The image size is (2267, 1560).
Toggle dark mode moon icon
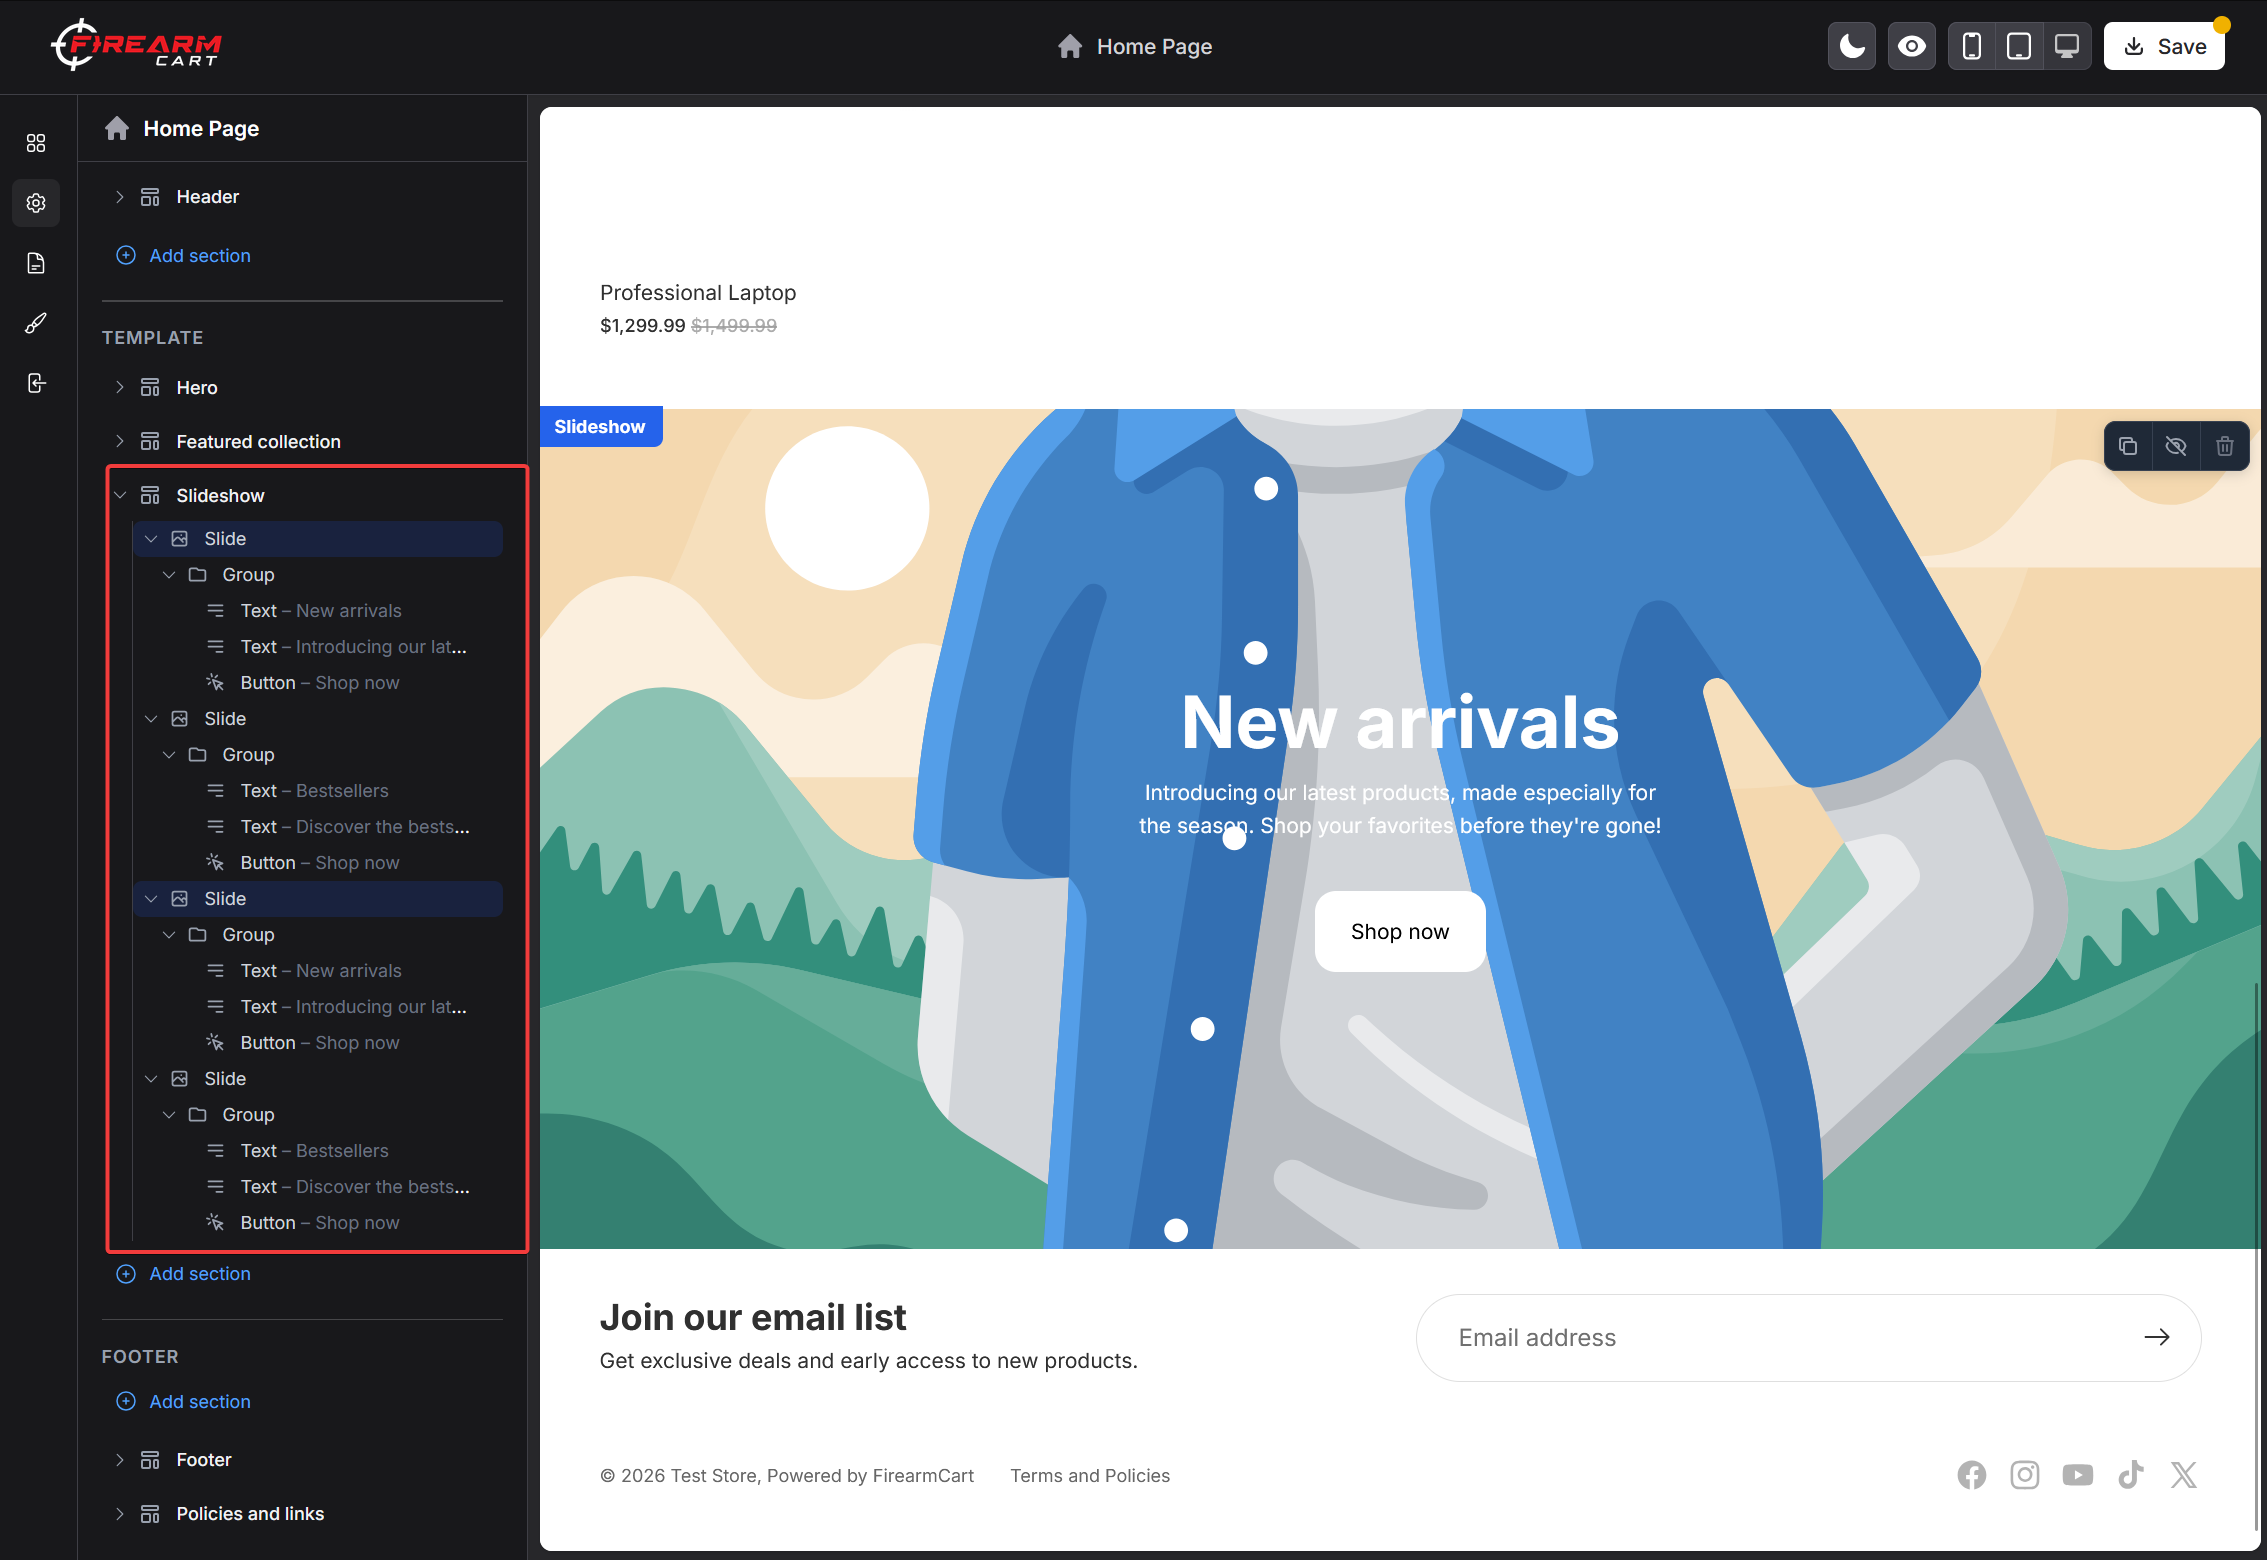[1852, 46]
